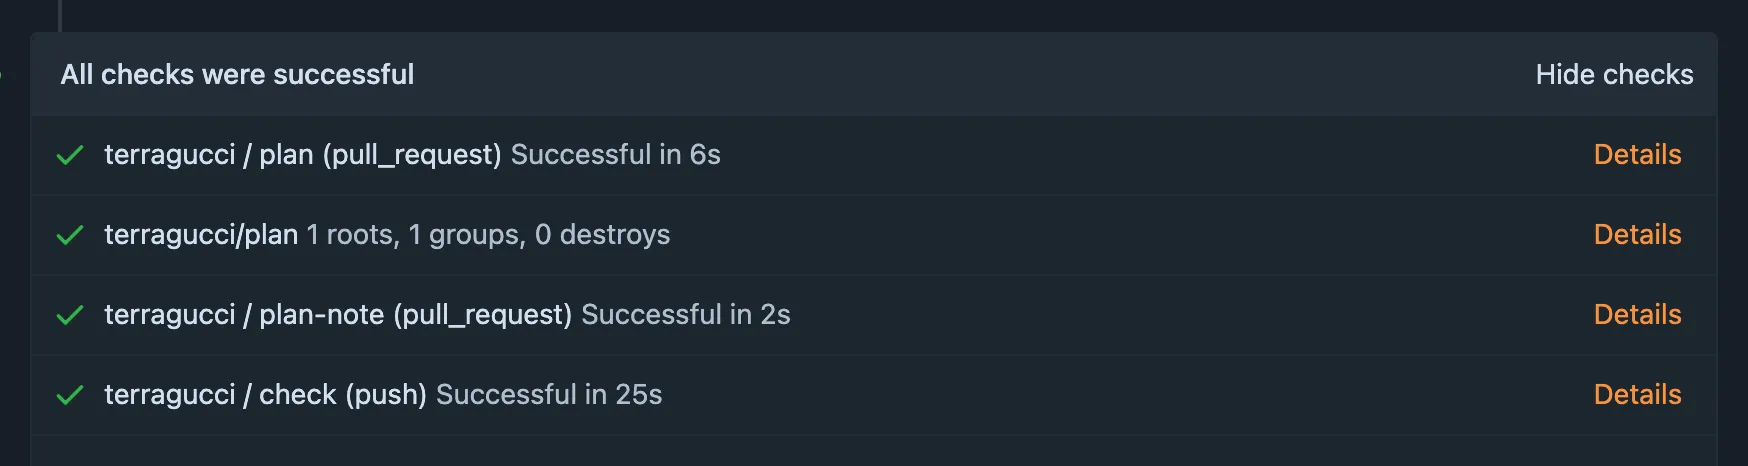
Task: Open Details for terragucci / check (push)
Action: click(x=1637, y=395)
